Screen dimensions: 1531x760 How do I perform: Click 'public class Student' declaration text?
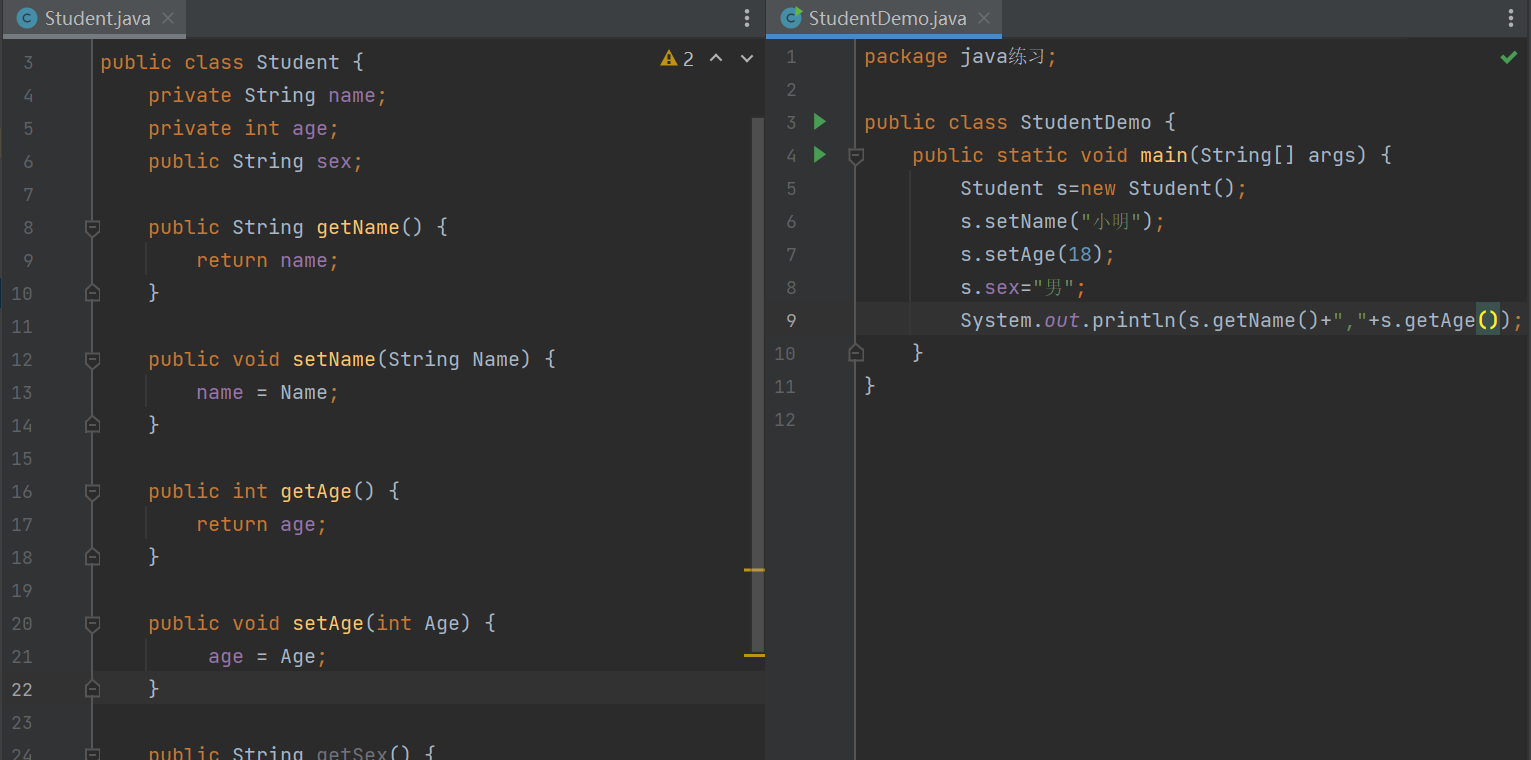(220, 62)
